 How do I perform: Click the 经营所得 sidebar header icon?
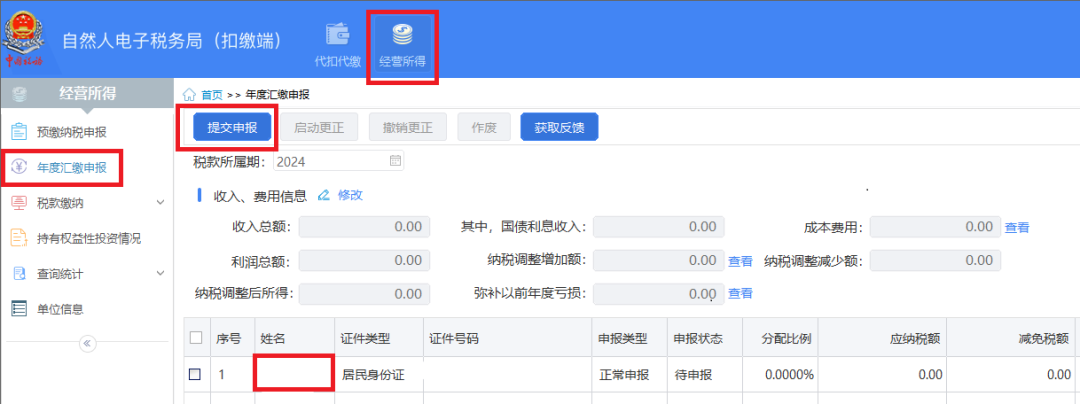[x=19, y=94]
